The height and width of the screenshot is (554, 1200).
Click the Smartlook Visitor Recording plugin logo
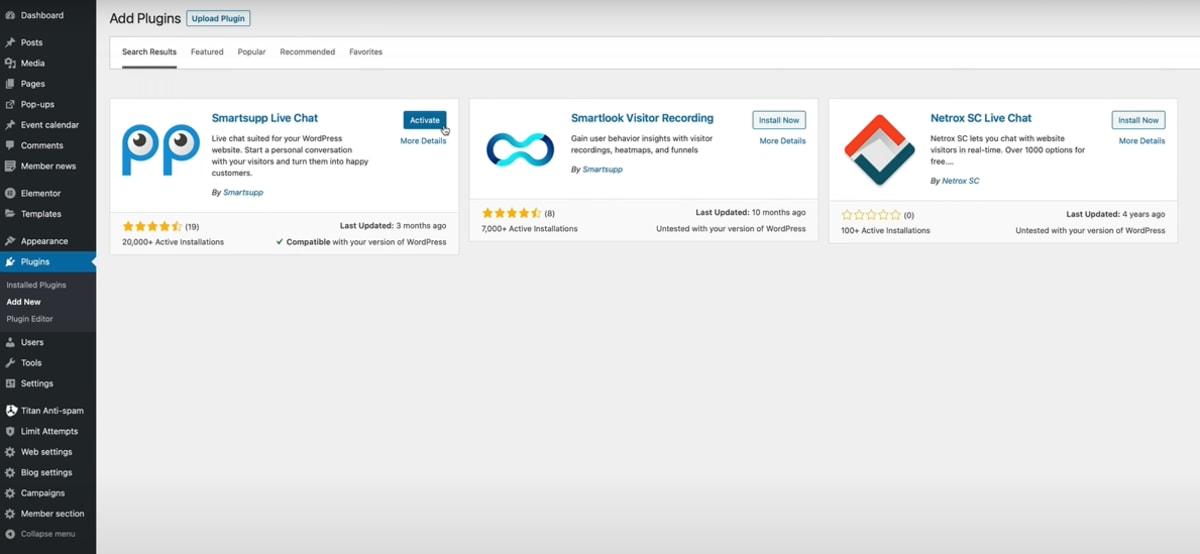(520, 150)
